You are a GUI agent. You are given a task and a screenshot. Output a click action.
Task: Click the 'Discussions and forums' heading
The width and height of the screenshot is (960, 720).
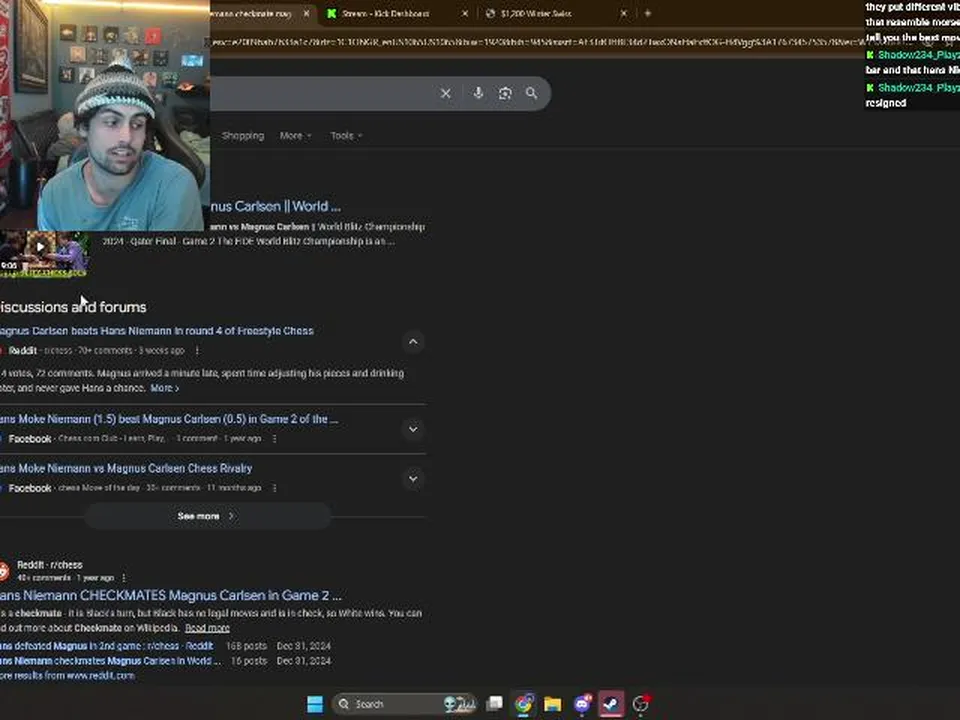pyautogui.click(x=73, y=307)
